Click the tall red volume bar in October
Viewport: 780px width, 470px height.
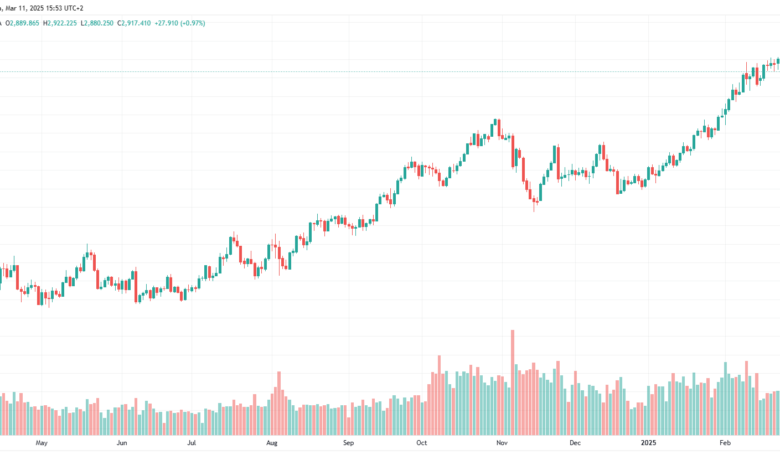[x=439, y=395]
